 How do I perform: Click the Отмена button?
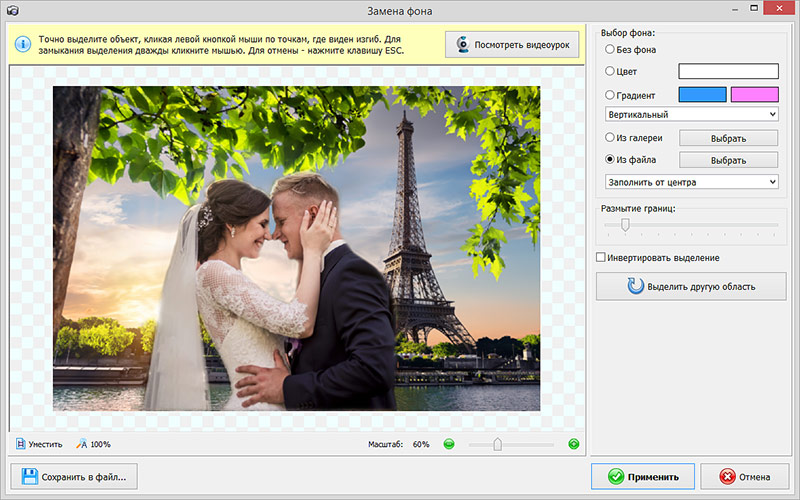(745, 477)
